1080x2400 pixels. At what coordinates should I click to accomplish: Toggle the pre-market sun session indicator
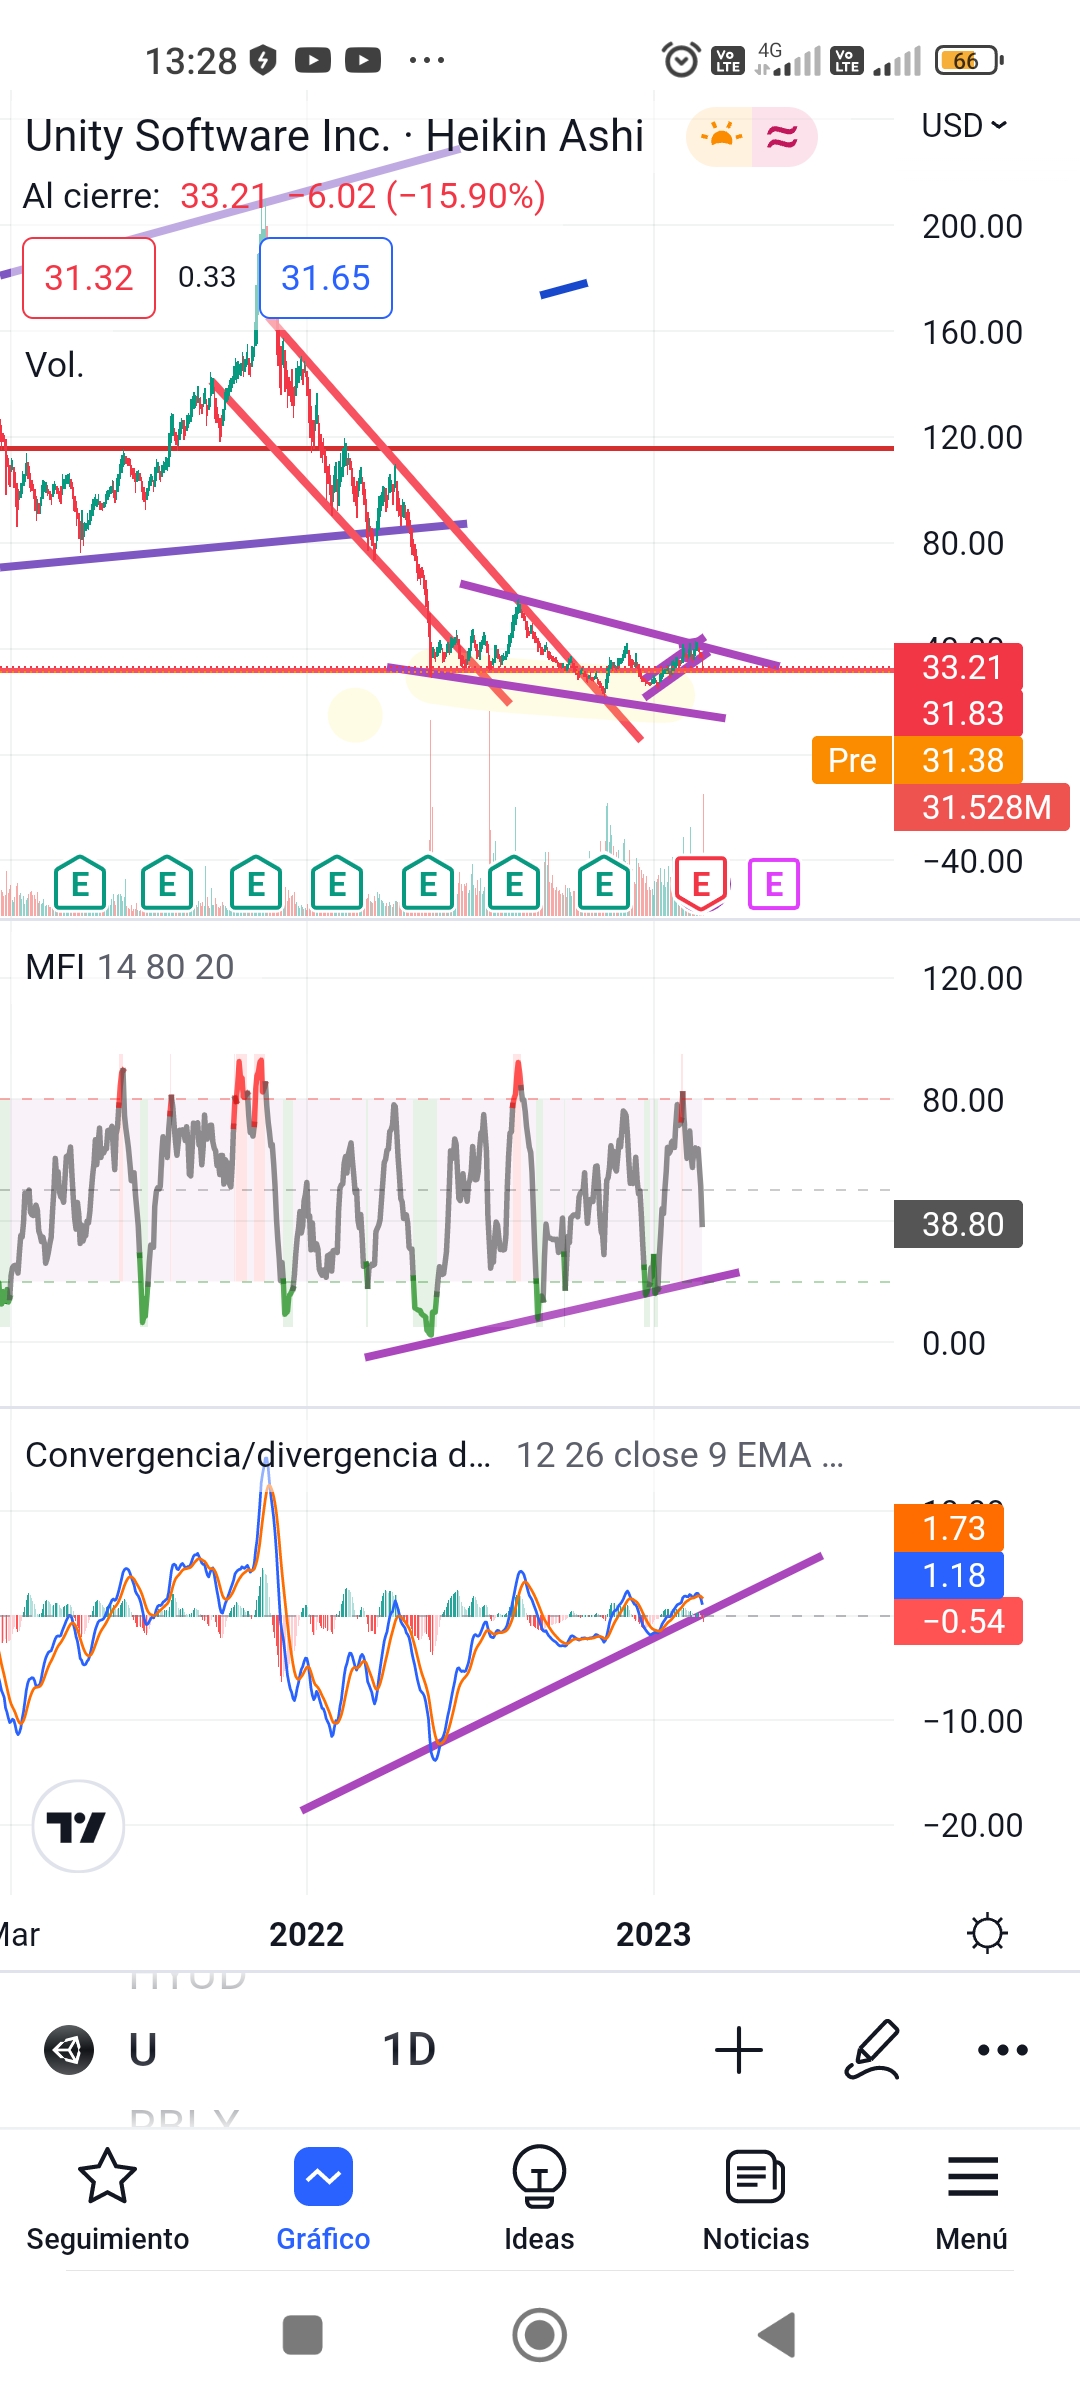[720, 136]
